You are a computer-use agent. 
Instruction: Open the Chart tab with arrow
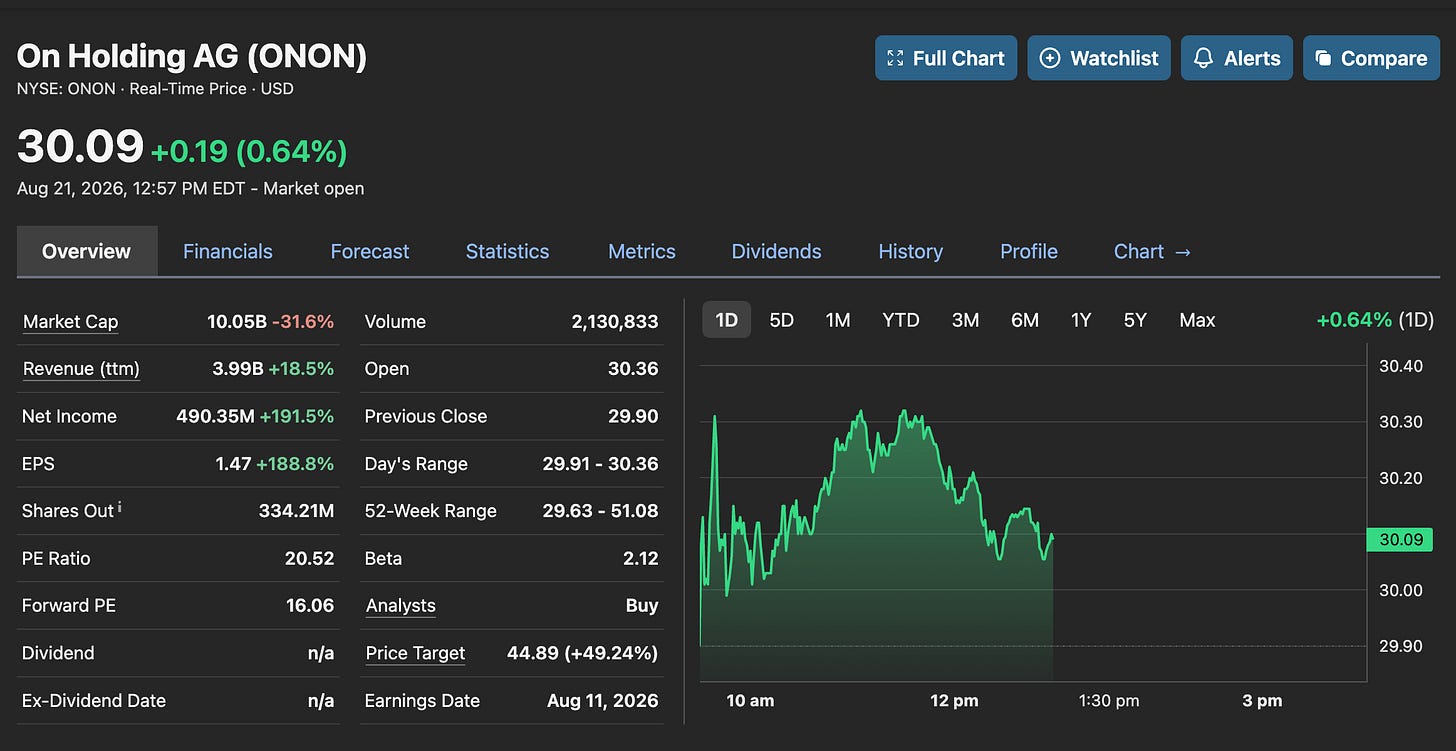click(1152, 251)
